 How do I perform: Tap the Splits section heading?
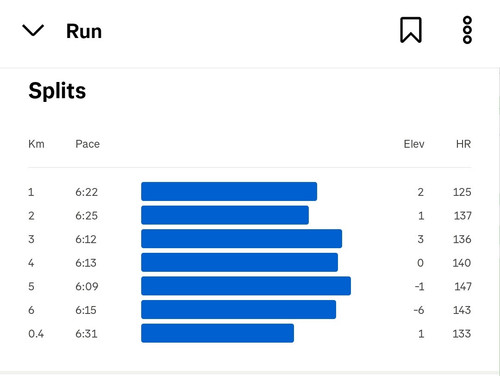tap(57, 91)
